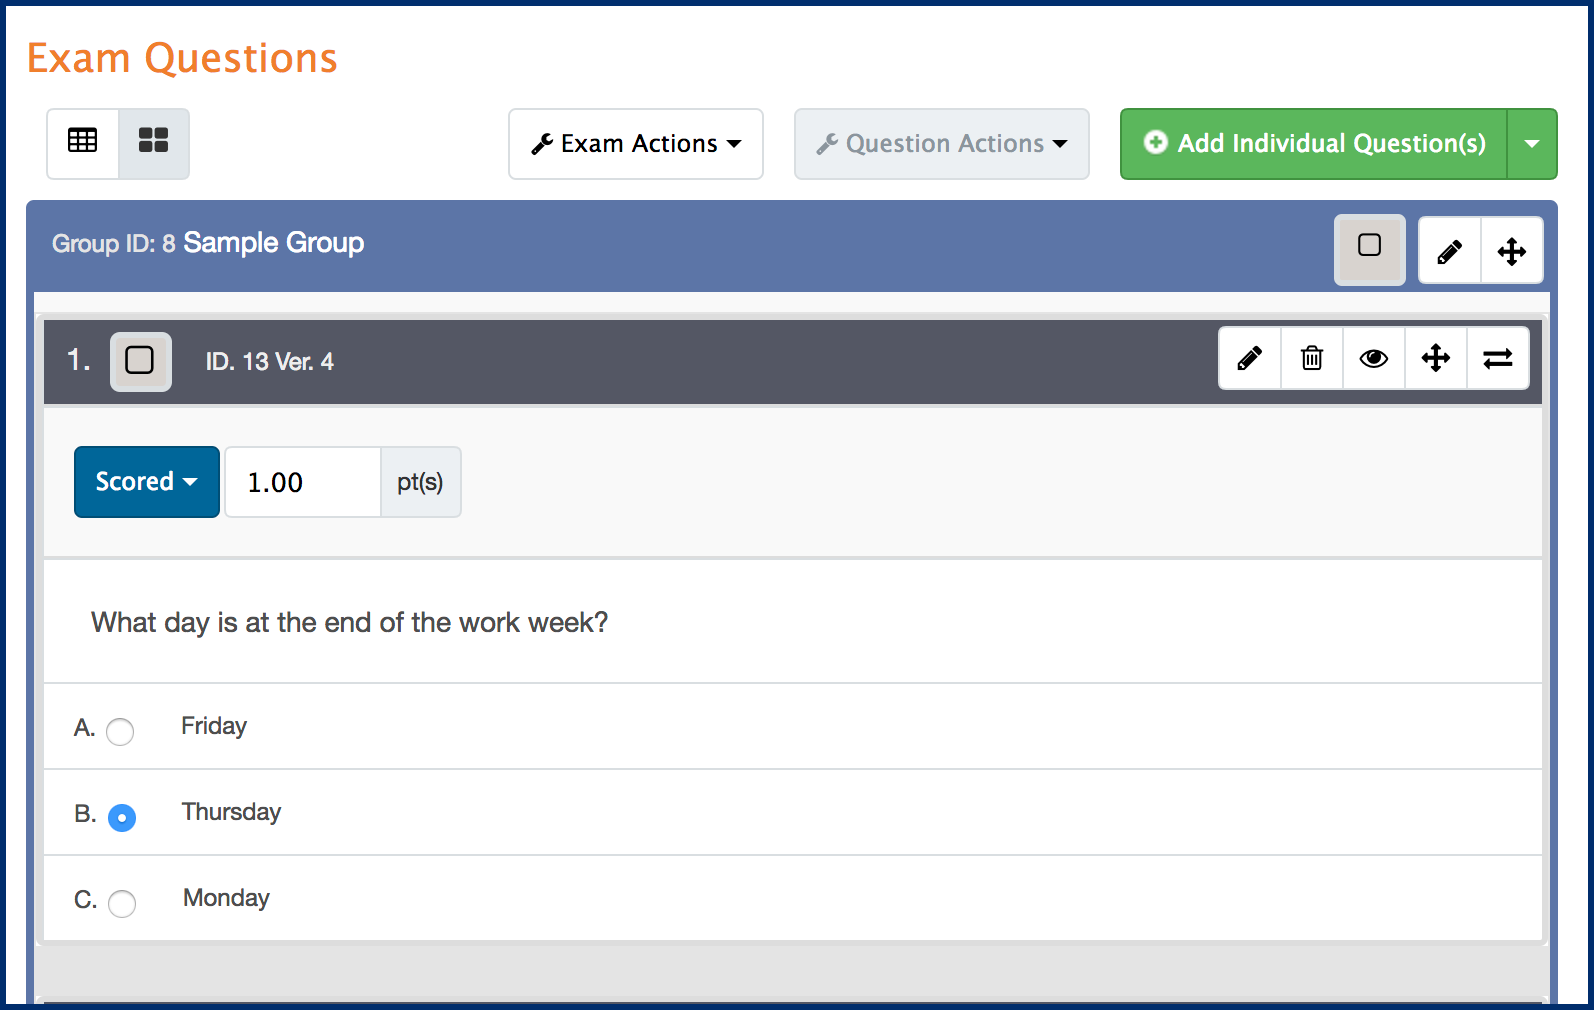Select the grid view icon
Screen dimensions: 1594x1010
click(153, 143)
